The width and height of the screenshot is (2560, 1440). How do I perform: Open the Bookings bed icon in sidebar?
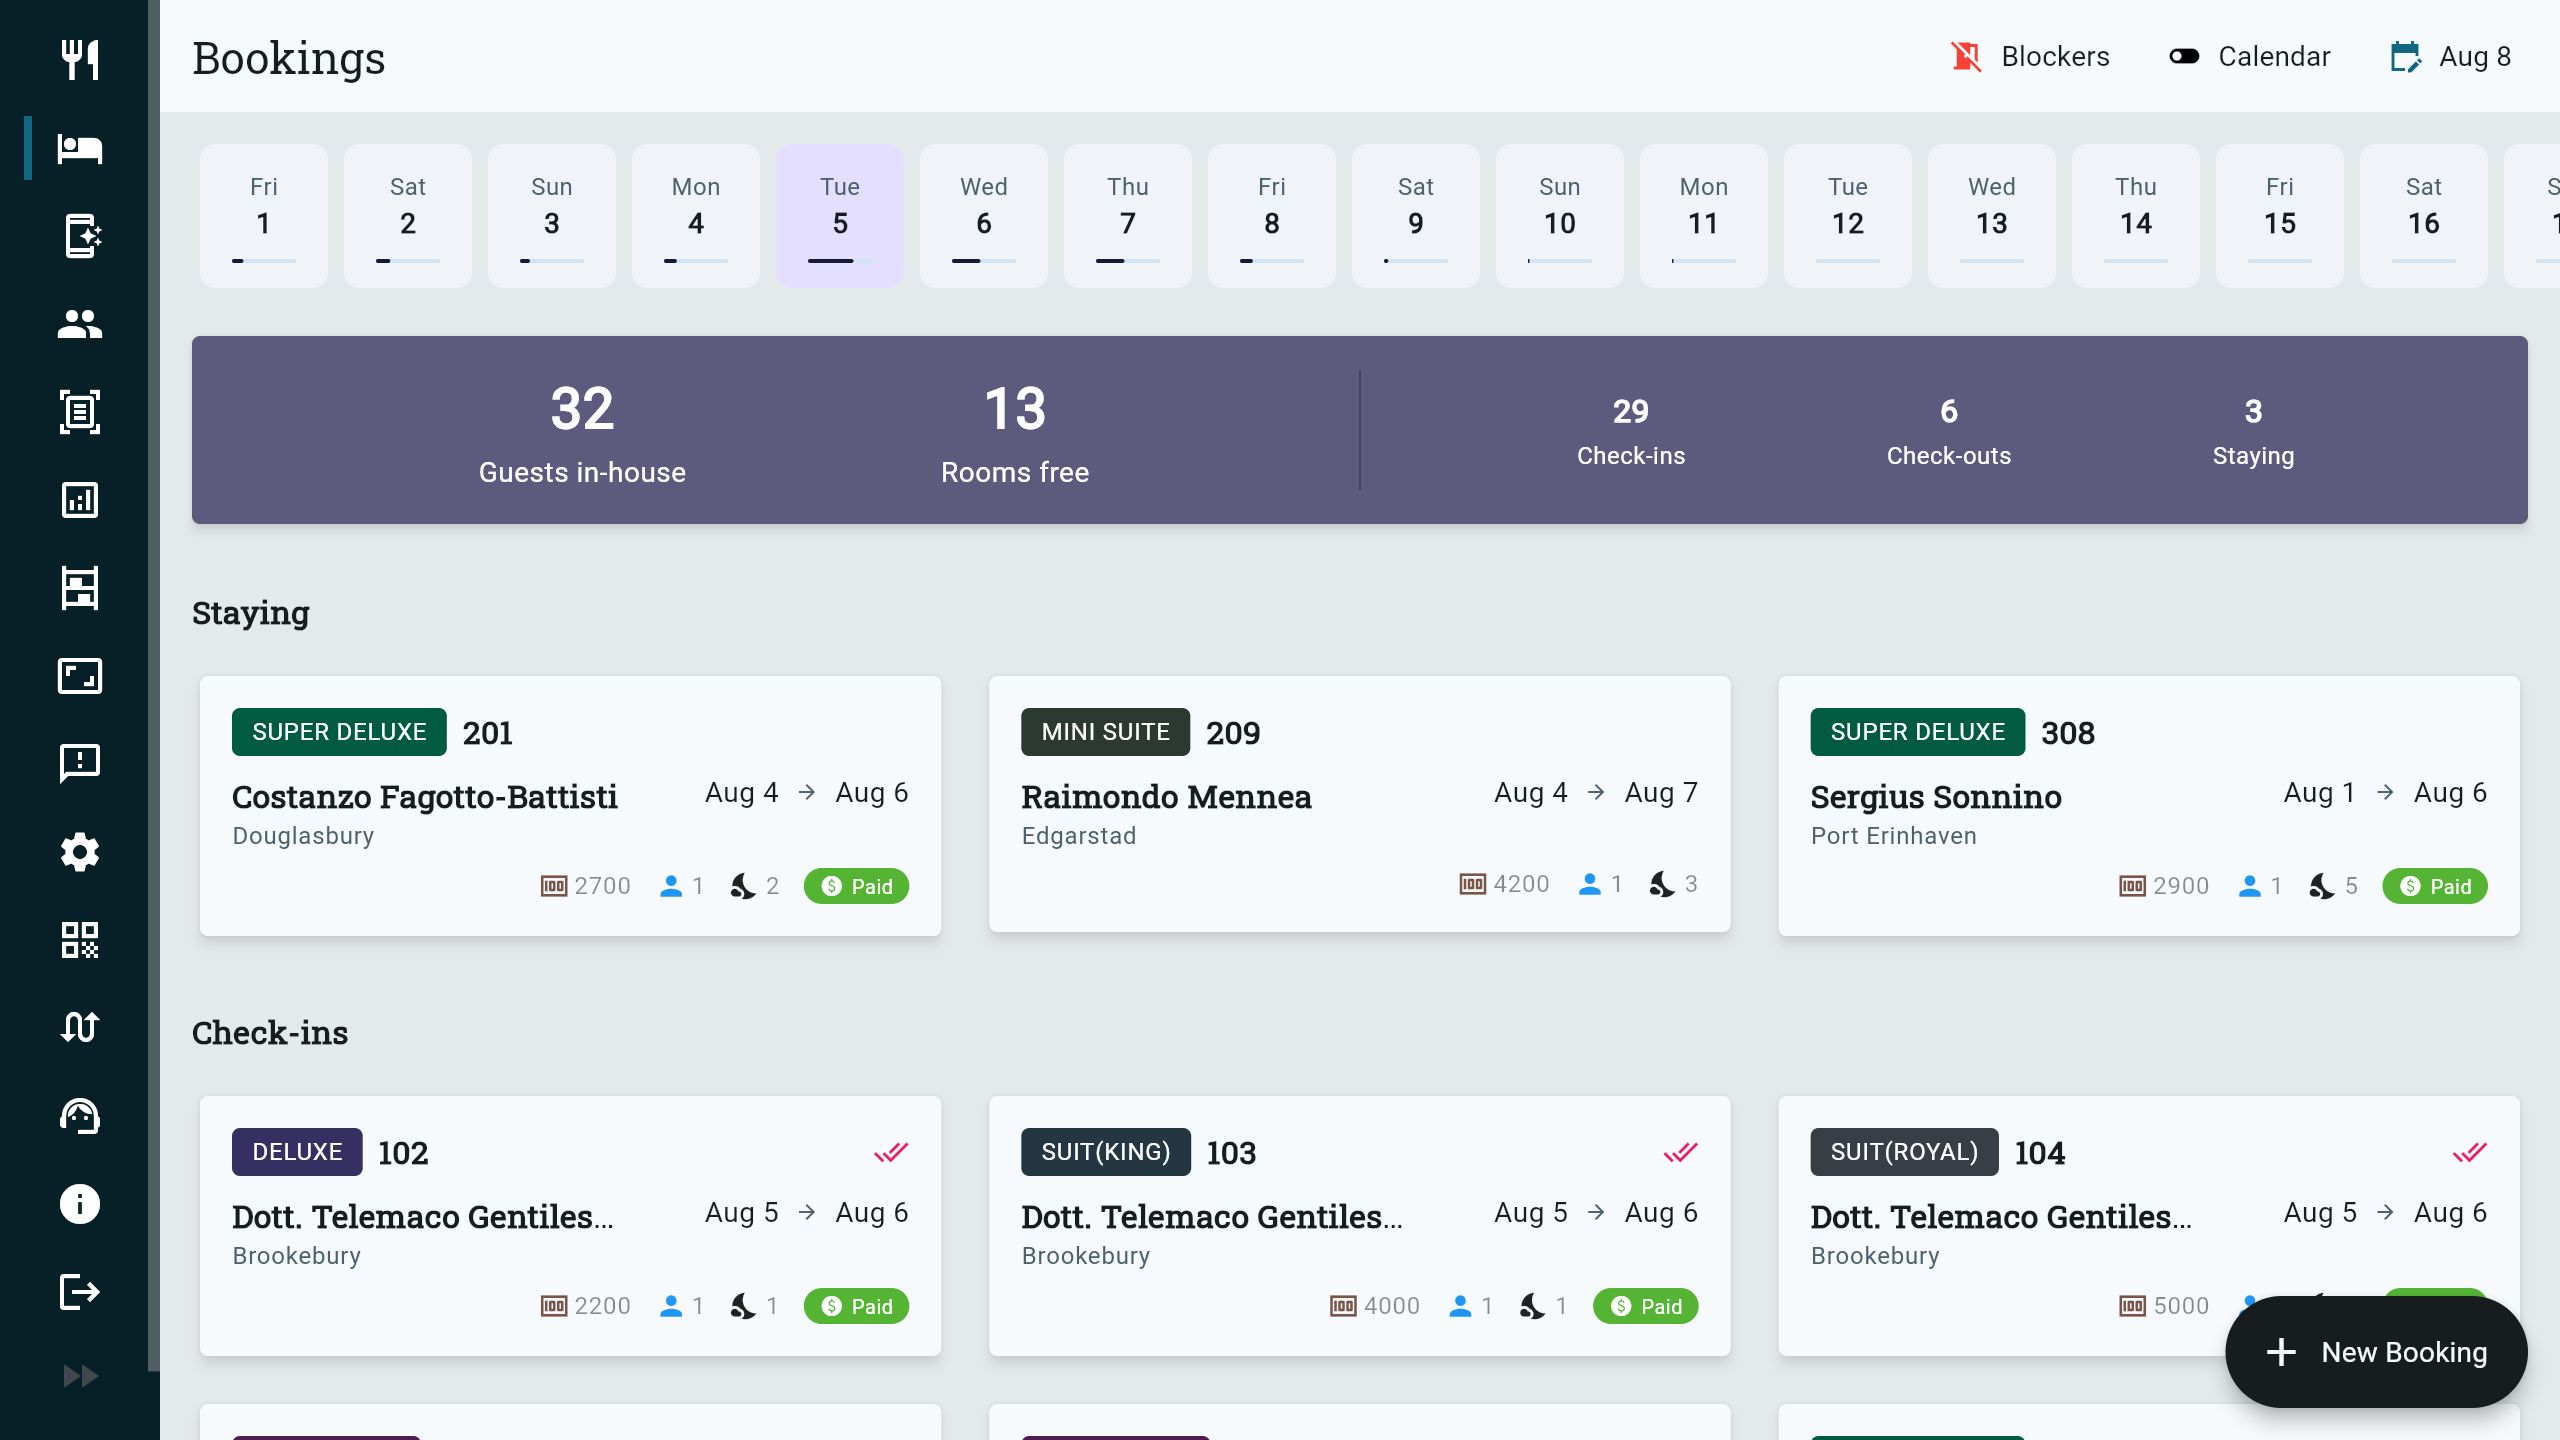tap(80, 148)
